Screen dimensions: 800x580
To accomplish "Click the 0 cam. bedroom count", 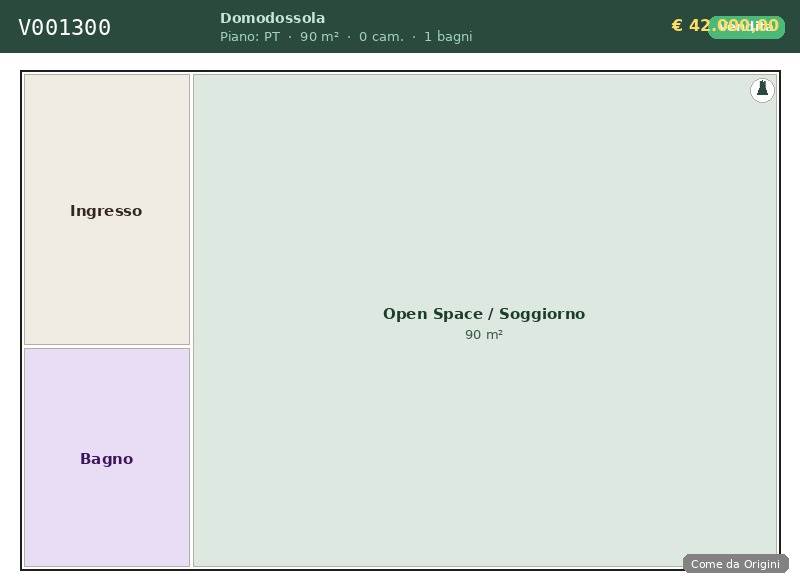I will pos(381,37).
